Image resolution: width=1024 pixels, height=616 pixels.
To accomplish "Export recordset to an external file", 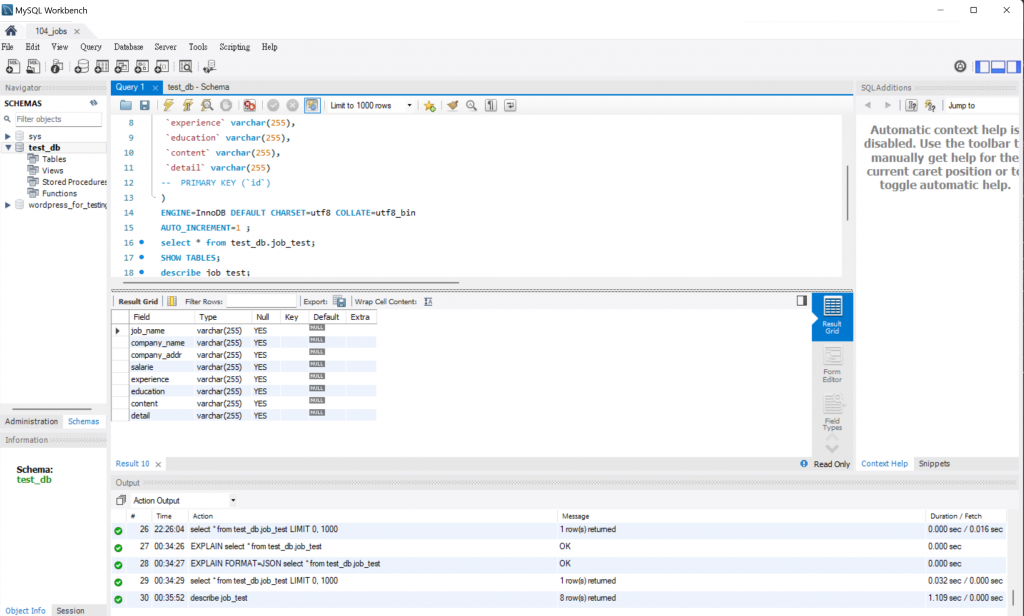I will click(340, 301).
